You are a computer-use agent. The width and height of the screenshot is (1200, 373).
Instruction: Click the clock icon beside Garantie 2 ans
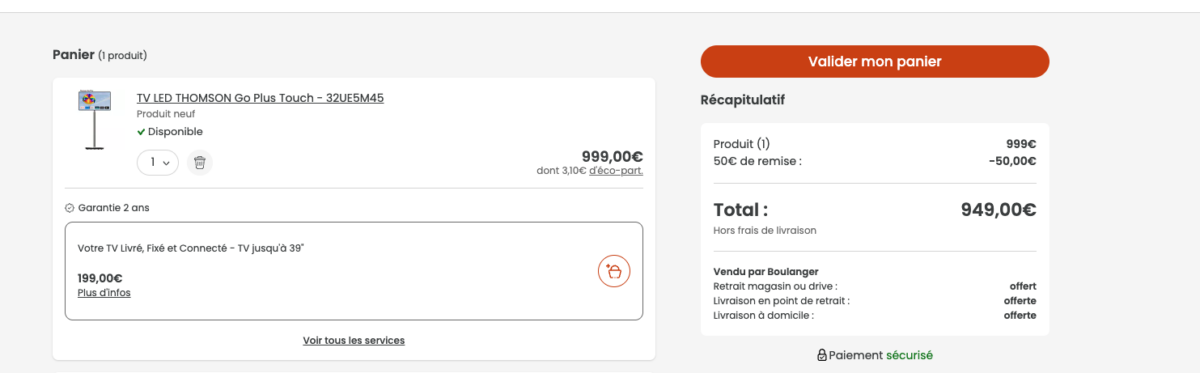pos(69,208)
